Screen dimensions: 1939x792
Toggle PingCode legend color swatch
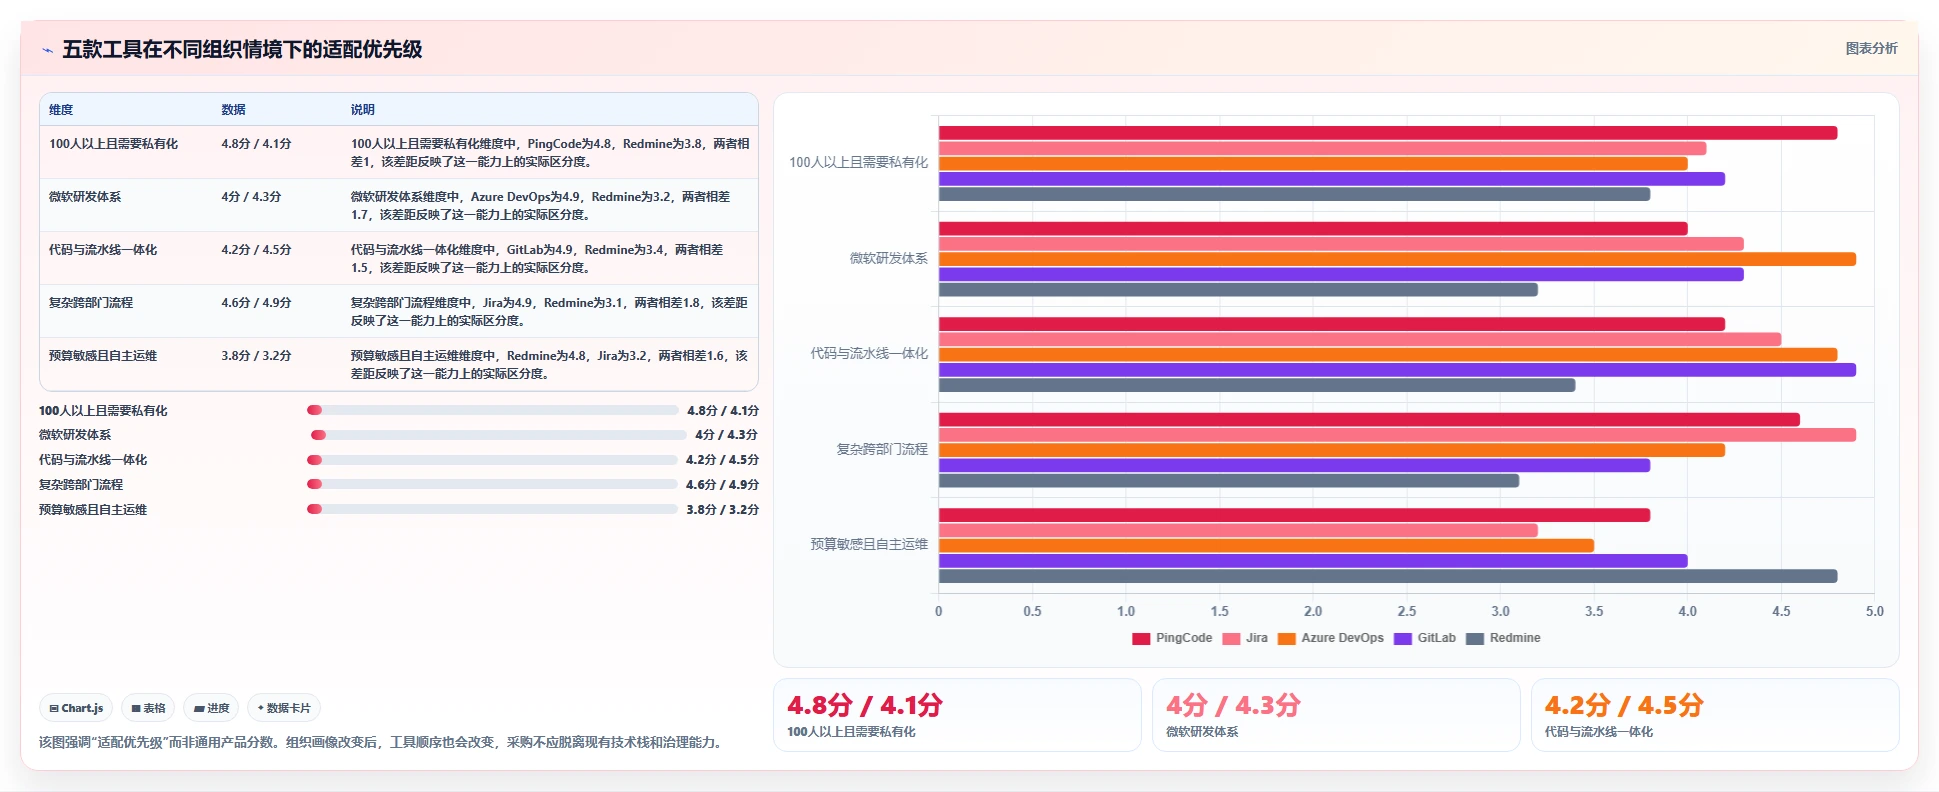click(1141, 639)
